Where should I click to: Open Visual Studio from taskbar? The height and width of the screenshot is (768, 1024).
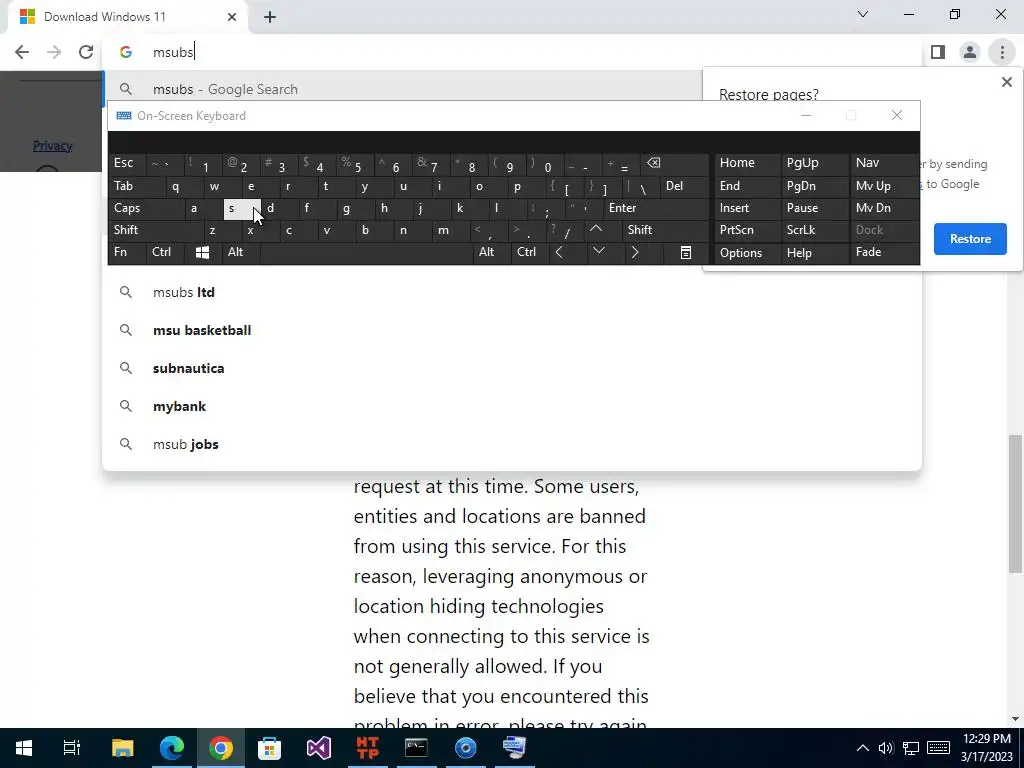pos(319,748)
